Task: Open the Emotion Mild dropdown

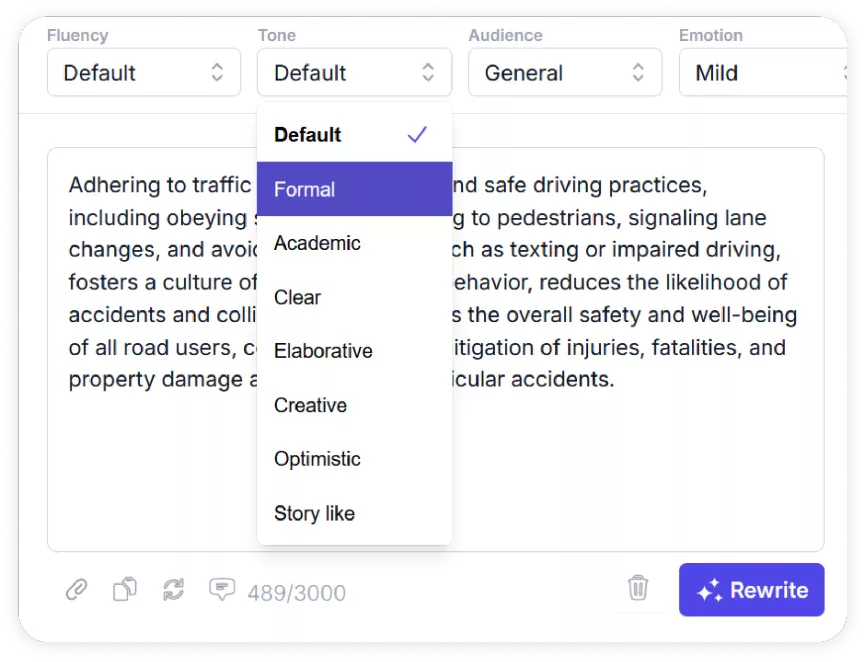Action: coord(763,72)
